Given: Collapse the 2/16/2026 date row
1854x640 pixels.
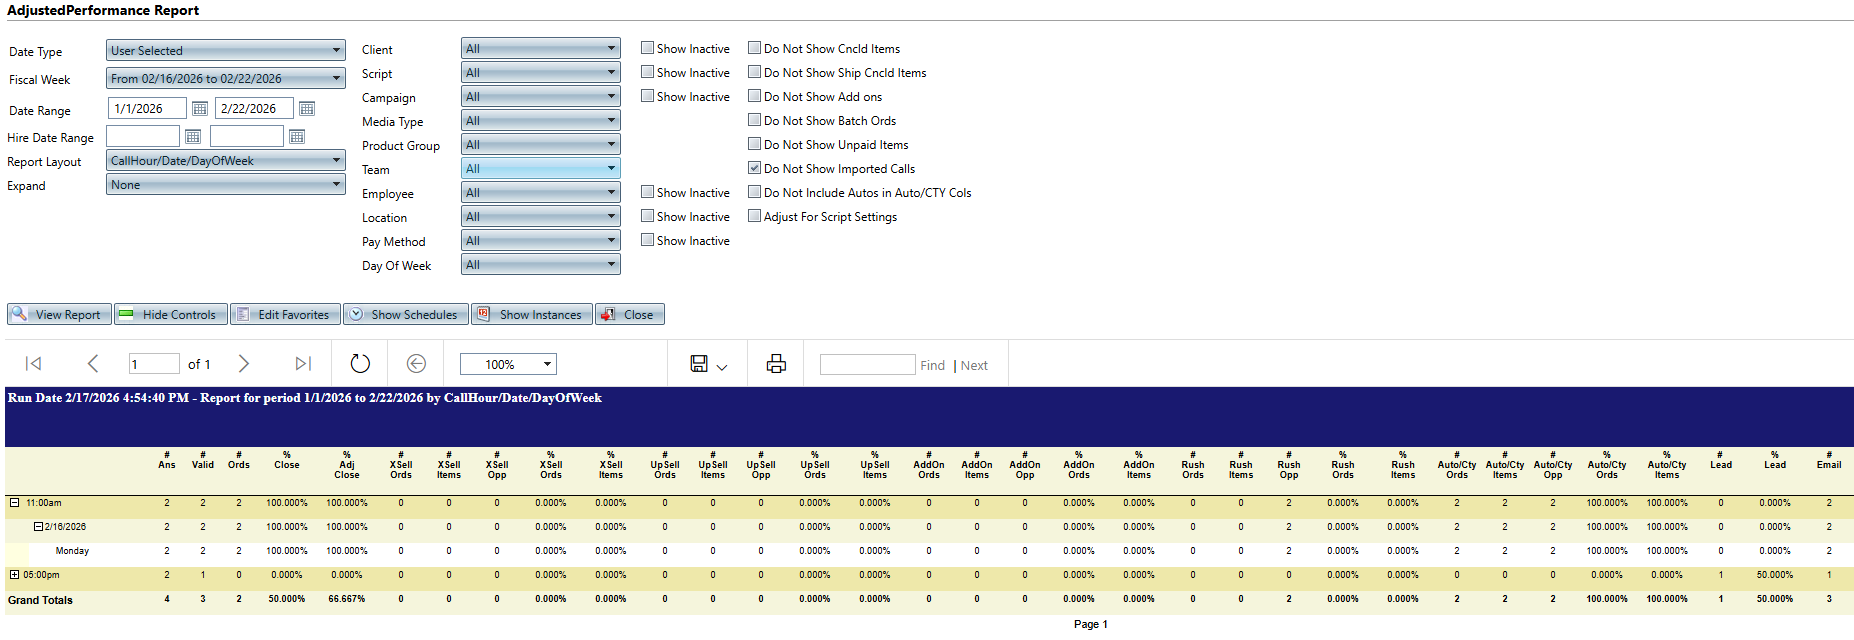Looking at the screenshot, I should [38, 527].
